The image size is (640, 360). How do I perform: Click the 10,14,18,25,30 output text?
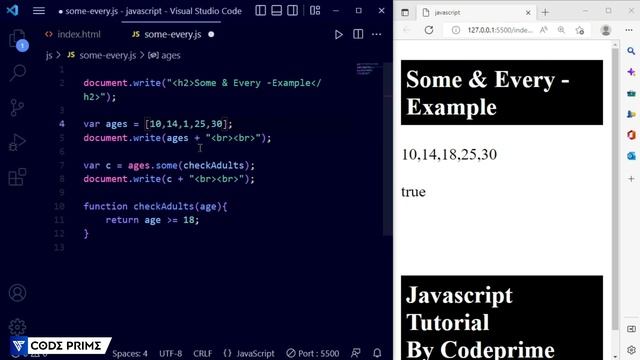449,155
